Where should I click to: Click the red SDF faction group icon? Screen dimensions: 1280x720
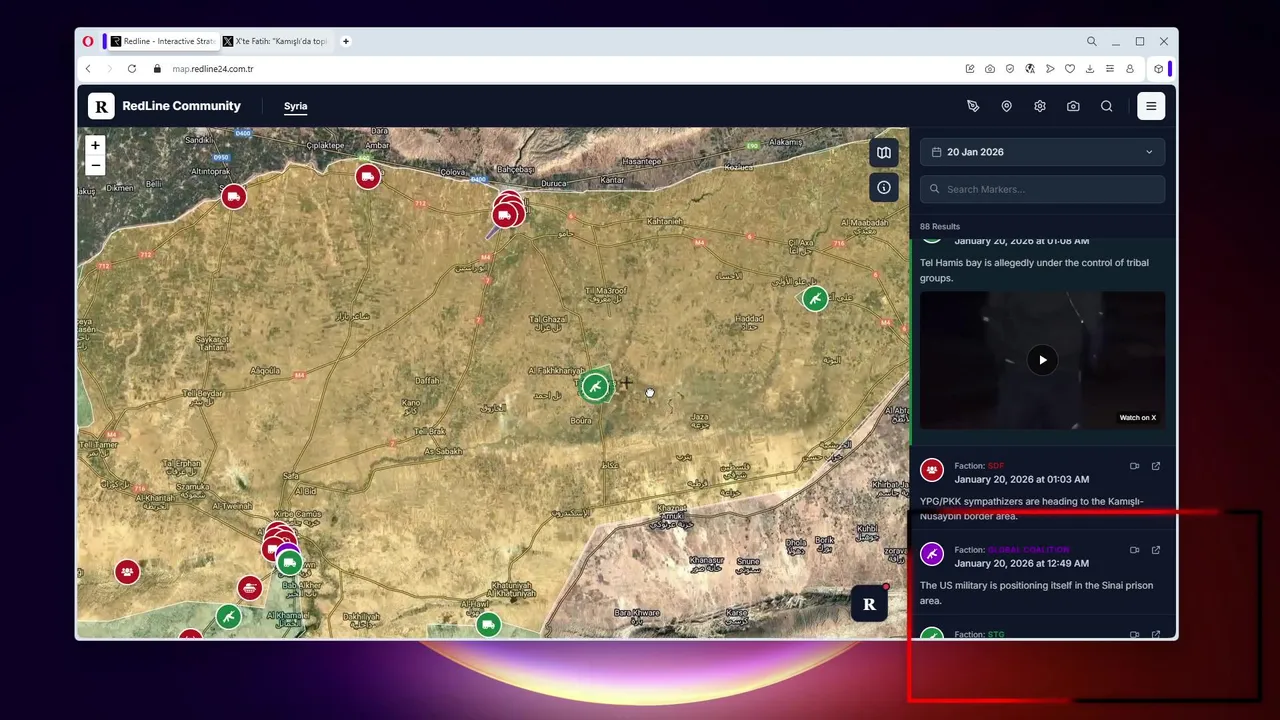(x=932, y=470)
